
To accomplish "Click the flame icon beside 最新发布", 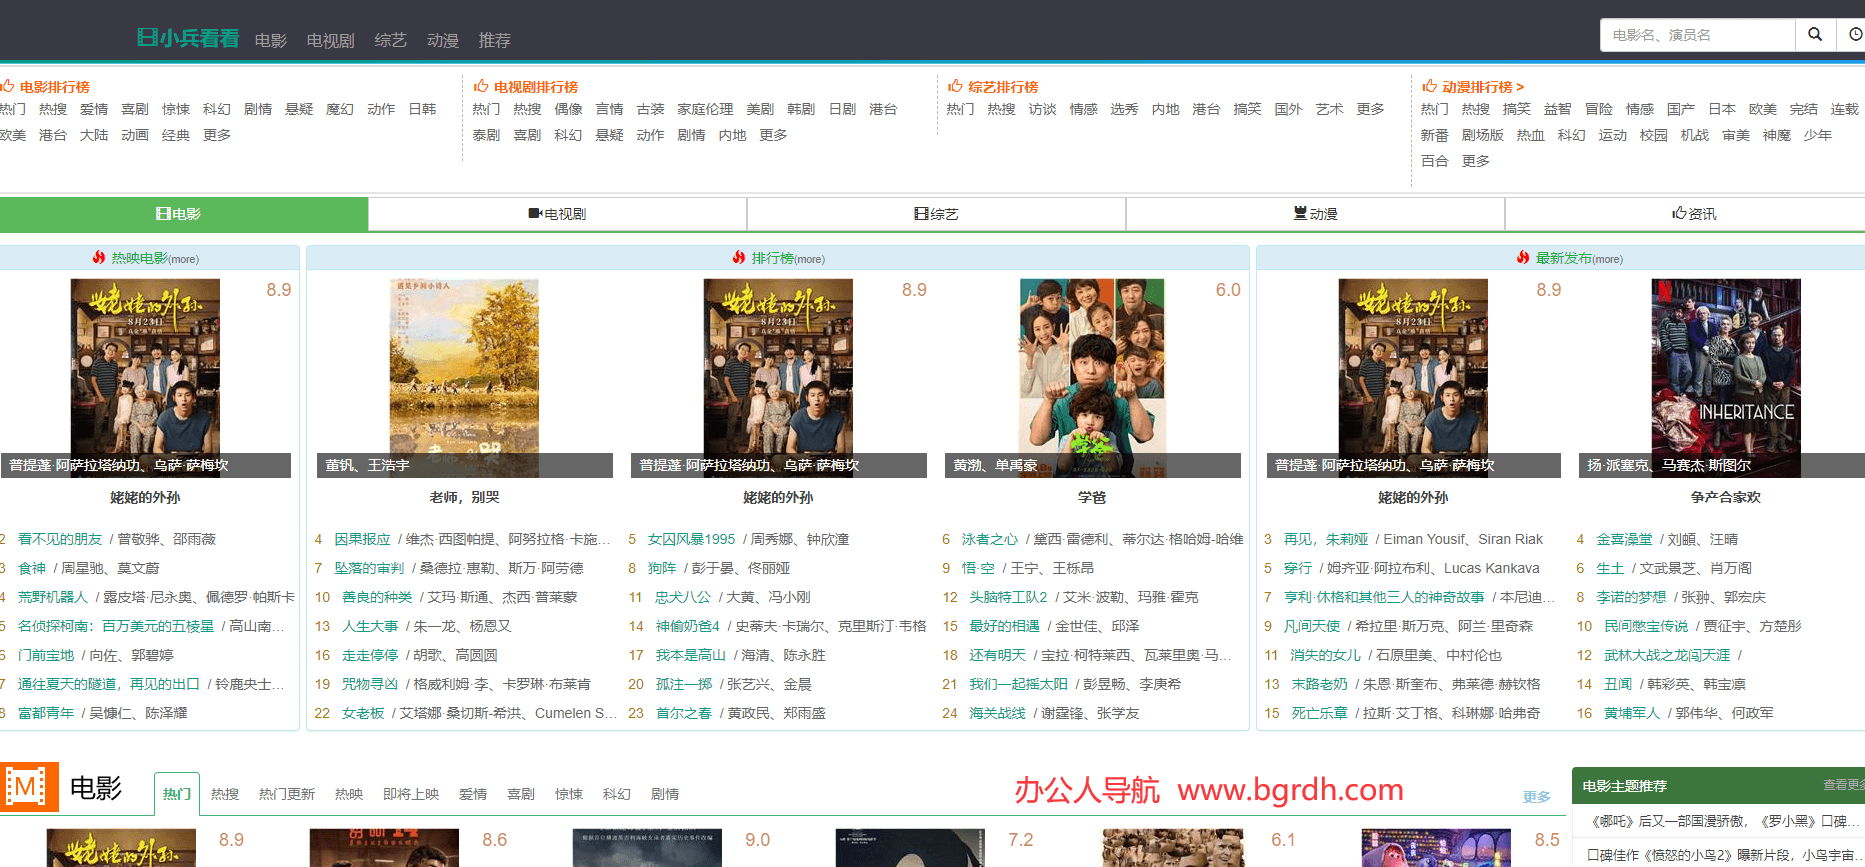I will [1523, 257].
